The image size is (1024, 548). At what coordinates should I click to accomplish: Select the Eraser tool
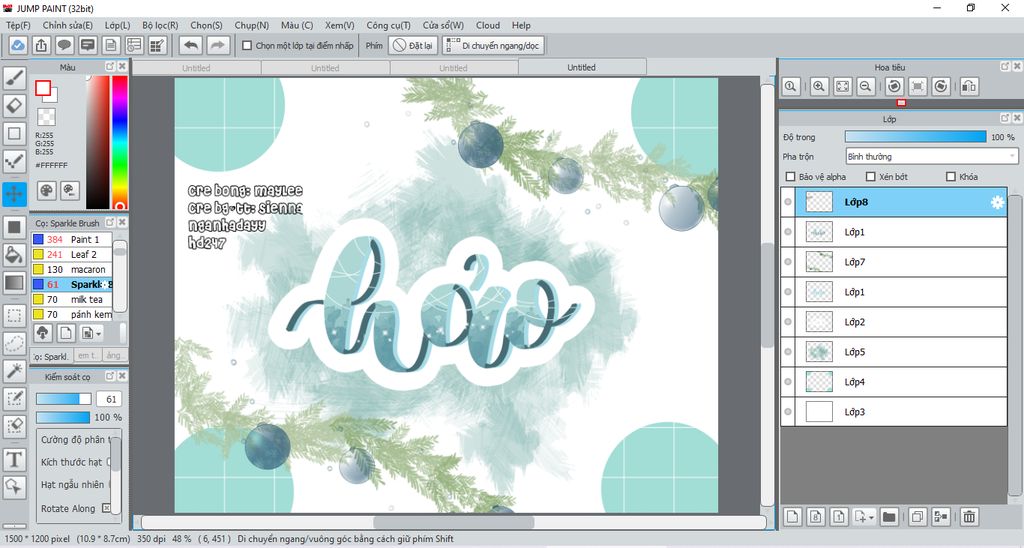coord(14,105)
